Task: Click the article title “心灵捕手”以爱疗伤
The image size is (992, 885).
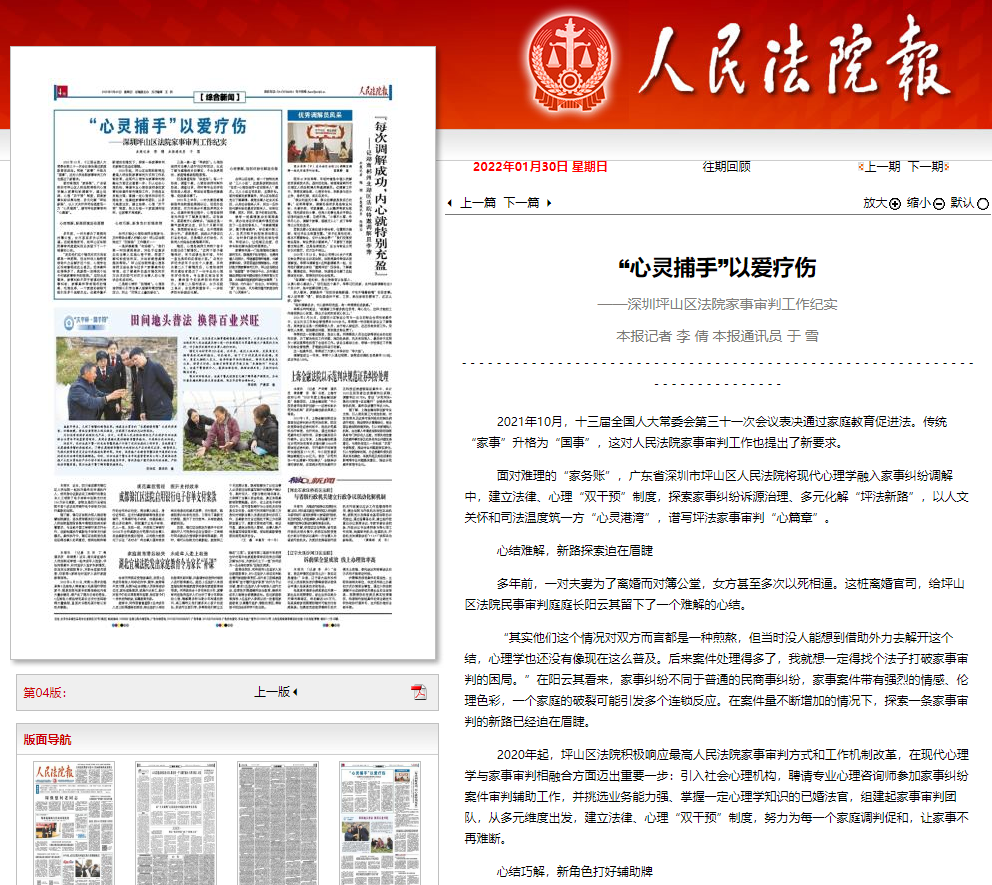Action: click(717, 268)
